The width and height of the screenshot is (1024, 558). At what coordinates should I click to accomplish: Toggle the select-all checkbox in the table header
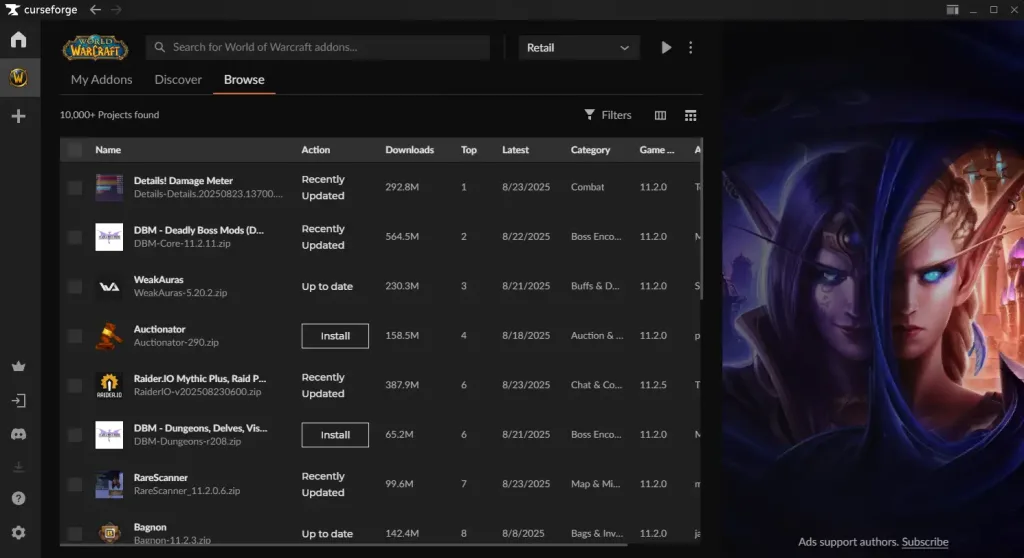point(75,150)
